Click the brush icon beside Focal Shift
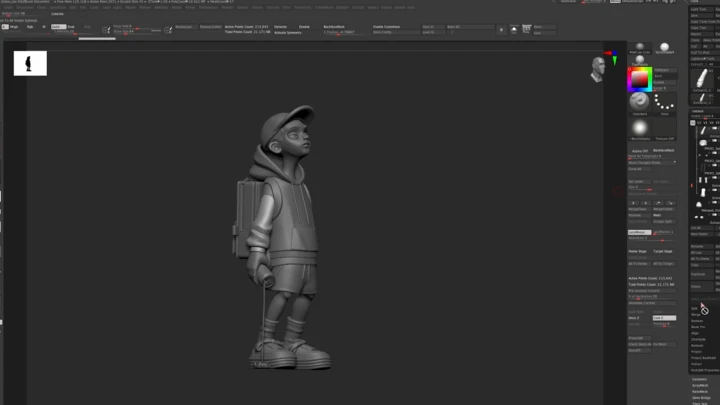 pyautogui.click(x=106, y=30)
